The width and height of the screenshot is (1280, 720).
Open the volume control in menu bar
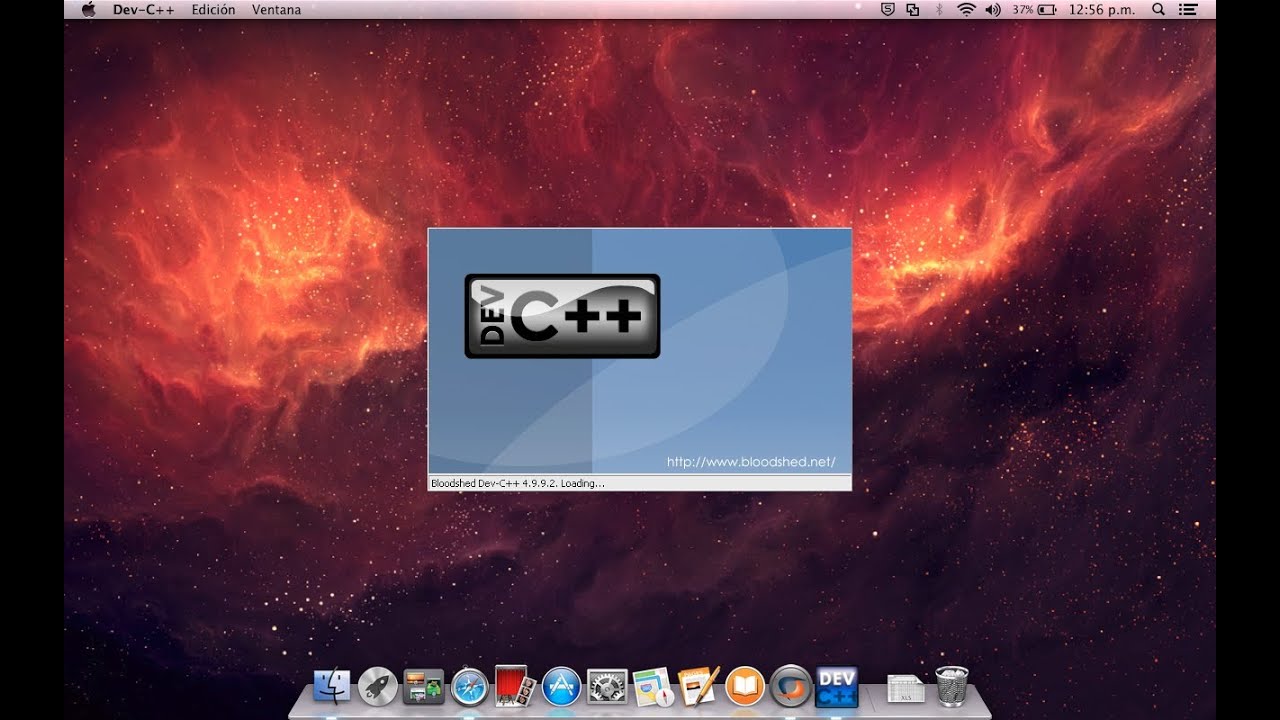click(992, 9)
